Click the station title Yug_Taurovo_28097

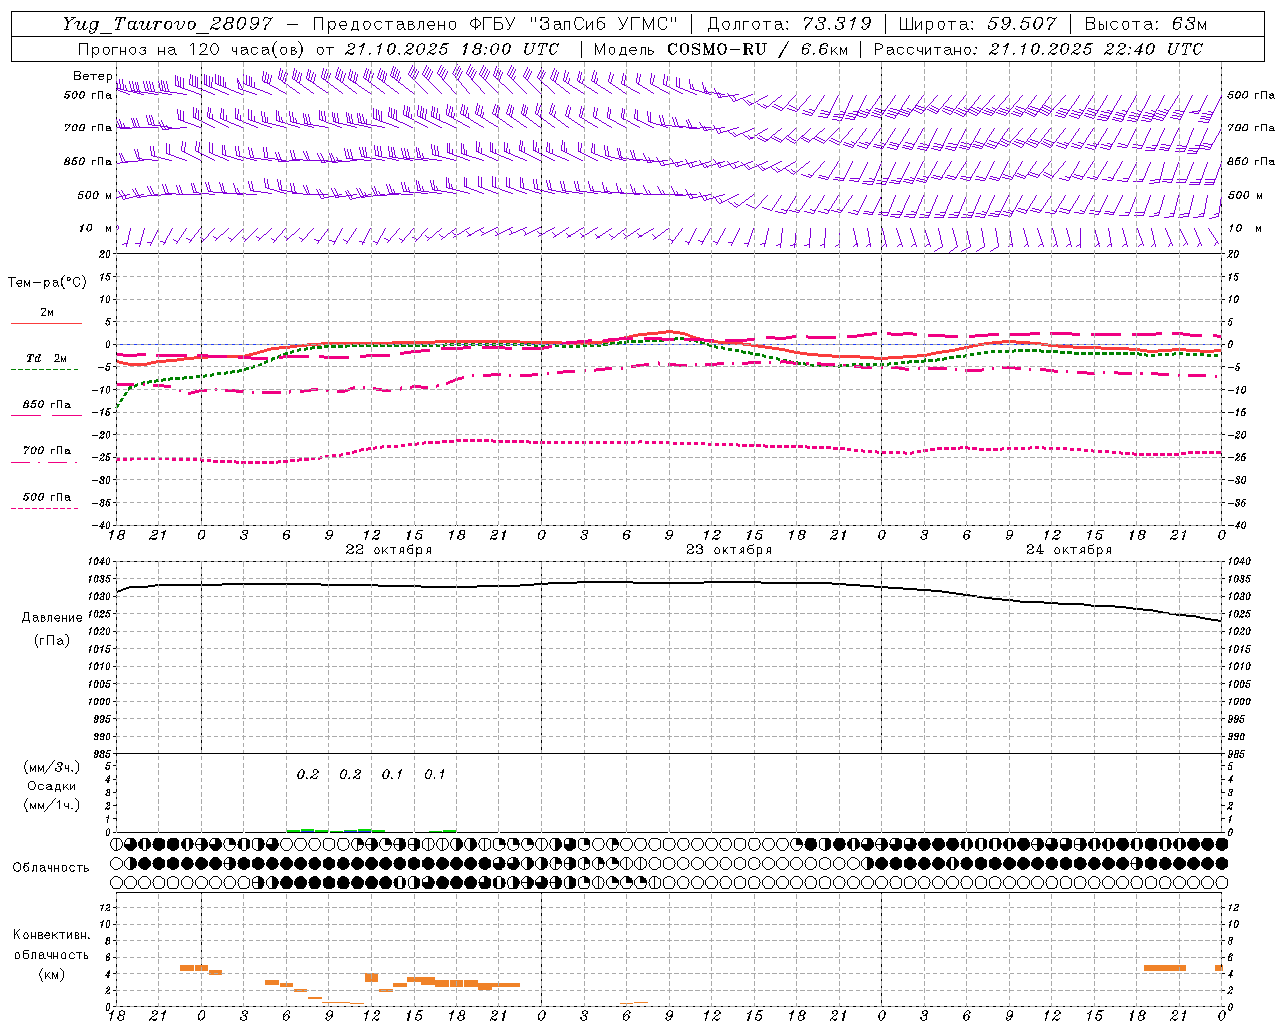[167, 24]
